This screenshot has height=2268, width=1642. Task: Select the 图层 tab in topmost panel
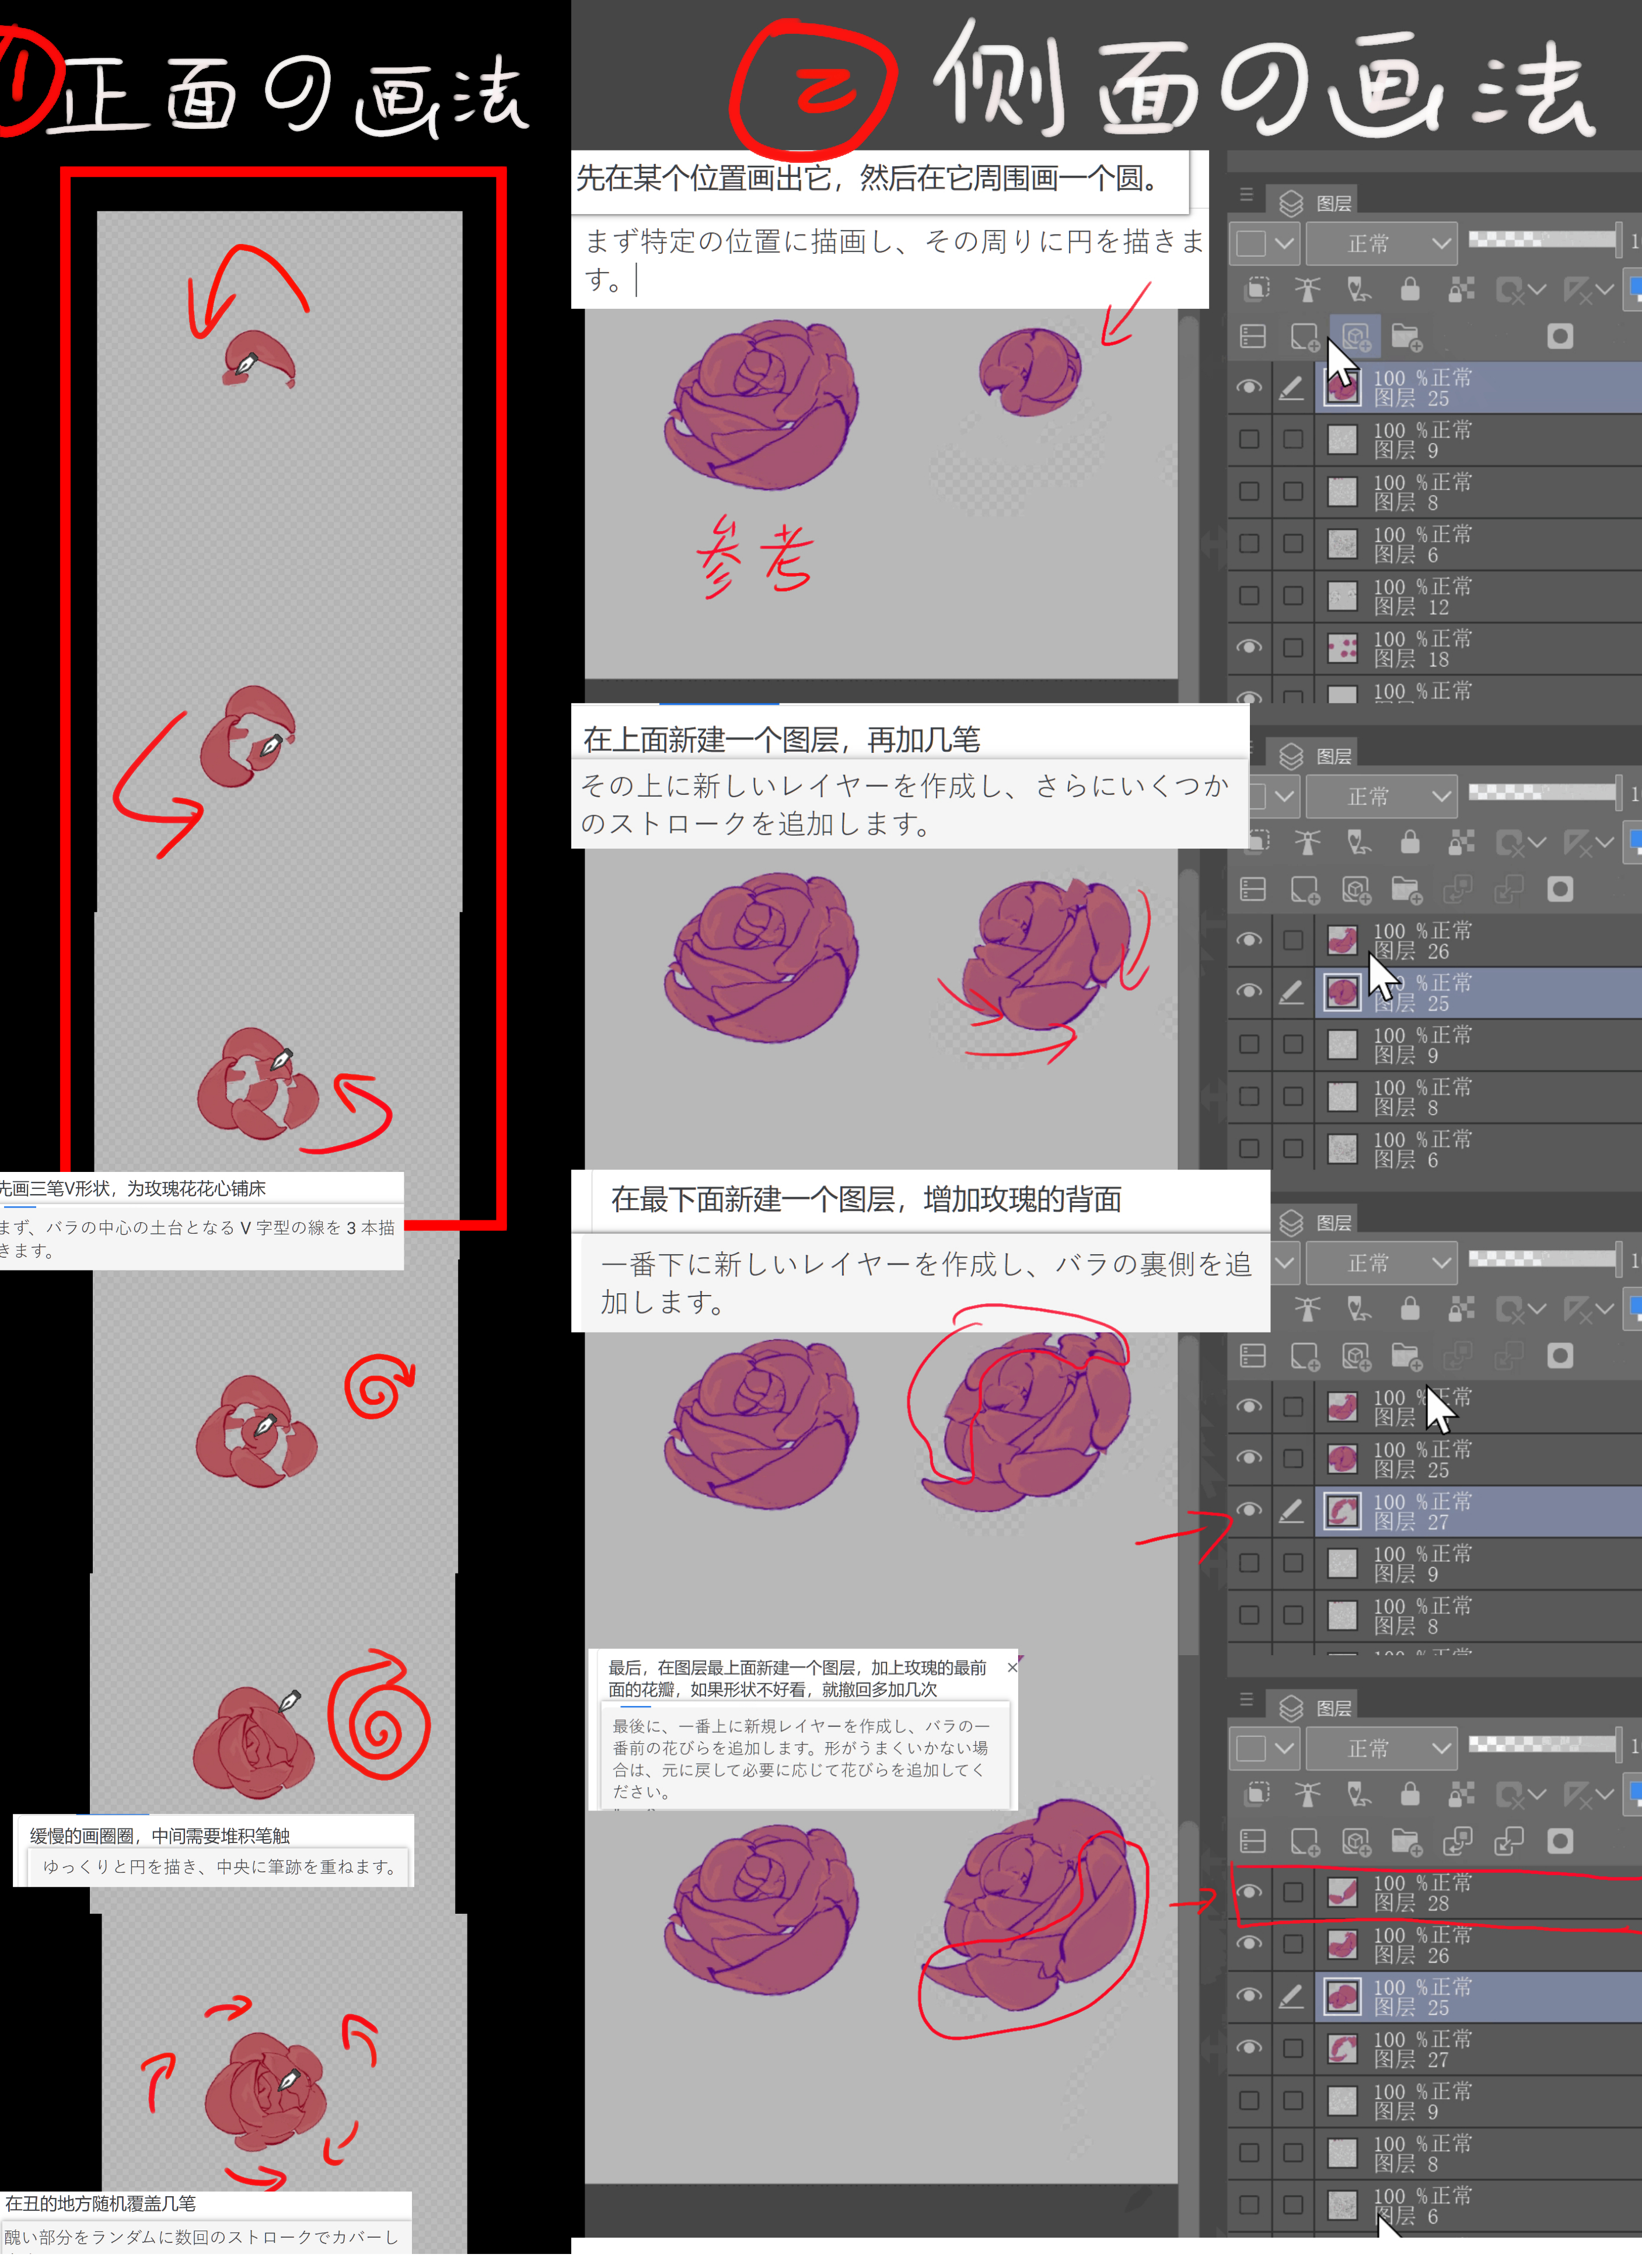pyautogui.click(x=1316, y=203)
